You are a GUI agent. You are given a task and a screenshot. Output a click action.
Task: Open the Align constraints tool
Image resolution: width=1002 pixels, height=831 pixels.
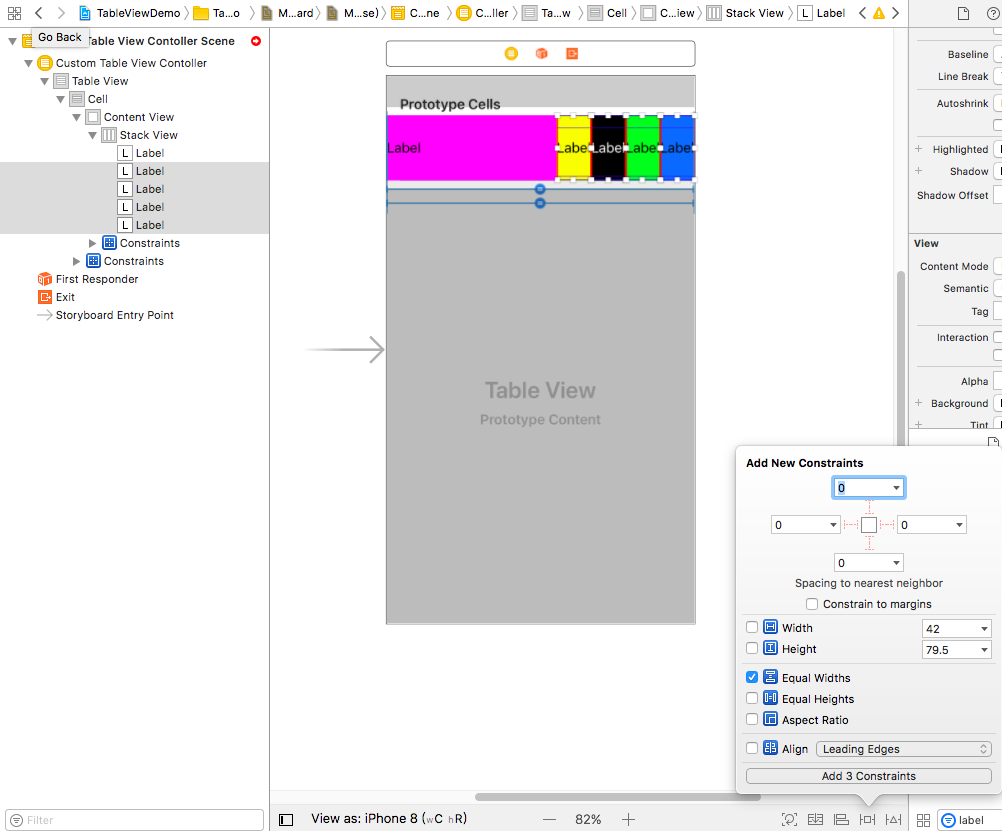[x=841, y=819]
